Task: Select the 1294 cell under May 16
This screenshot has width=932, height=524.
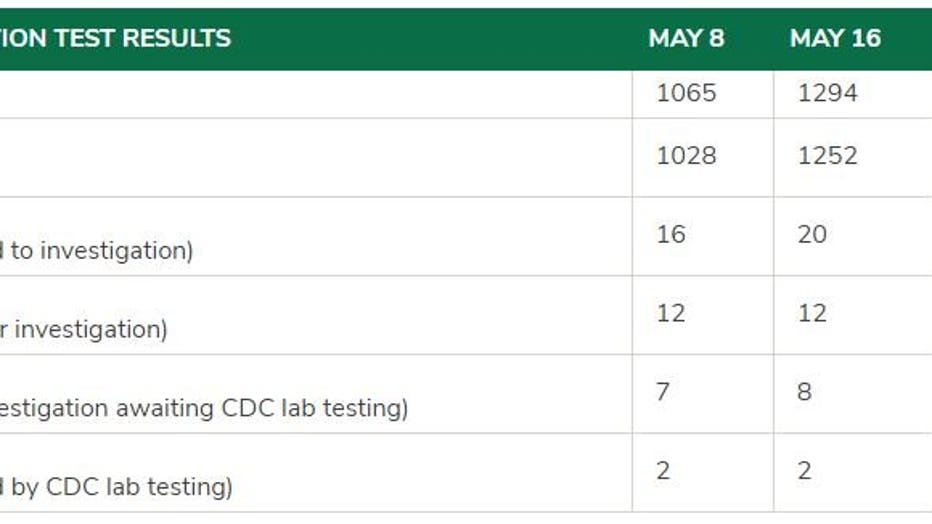Action: (827, 93)
